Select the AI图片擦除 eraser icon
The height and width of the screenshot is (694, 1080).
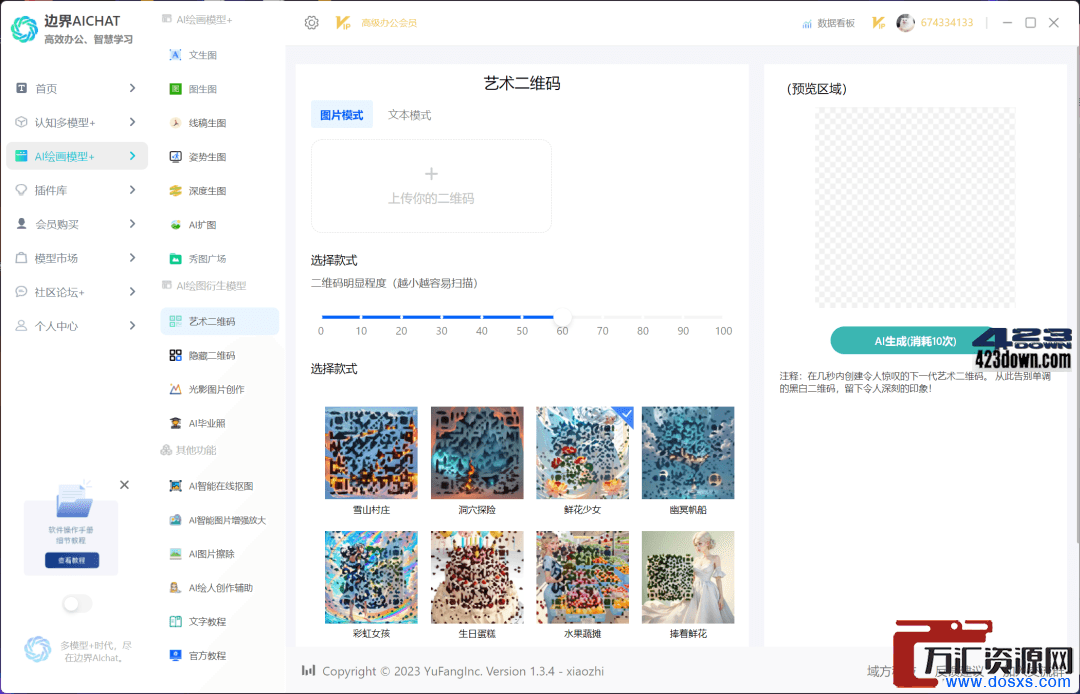pyautogui.click(x=175, y=554)
